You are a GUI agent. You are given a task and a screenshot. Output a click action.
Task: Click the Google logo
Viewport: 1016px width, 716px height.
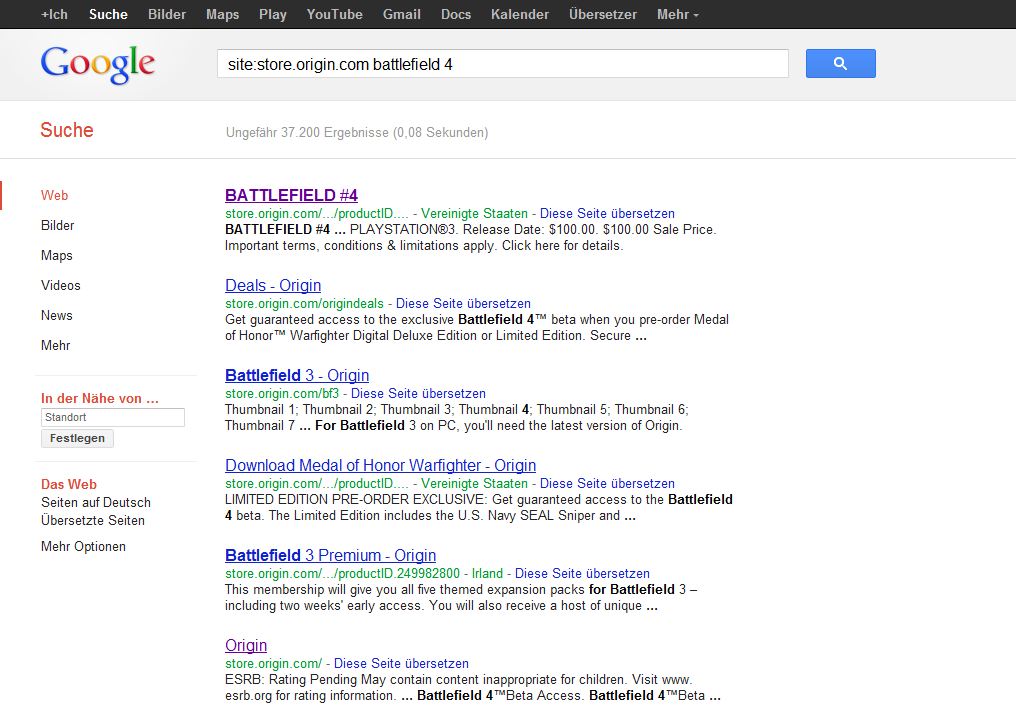point(98,65)
